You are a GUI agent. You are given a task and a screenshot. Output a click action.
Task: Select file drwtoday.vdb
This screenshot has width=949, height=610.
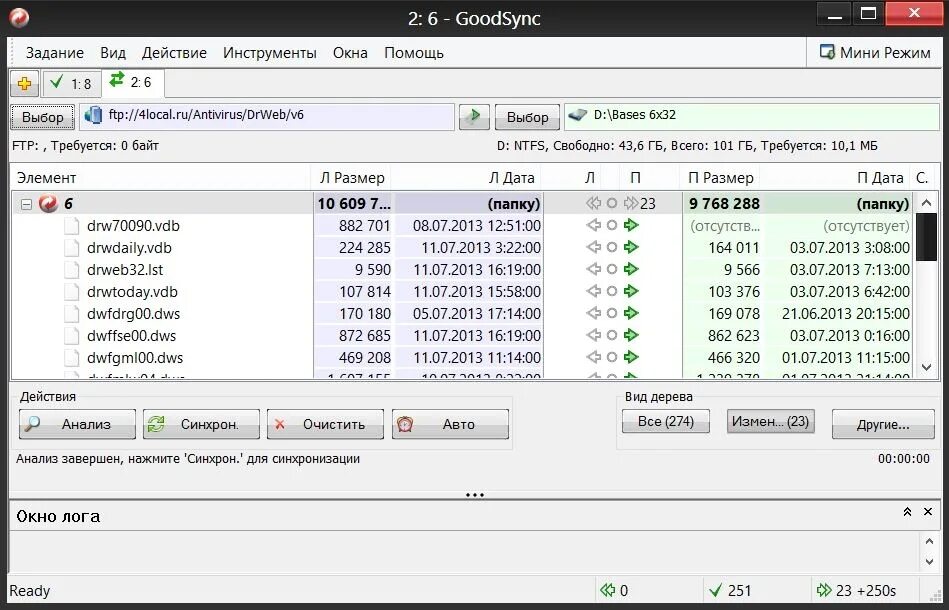point(132,292)
